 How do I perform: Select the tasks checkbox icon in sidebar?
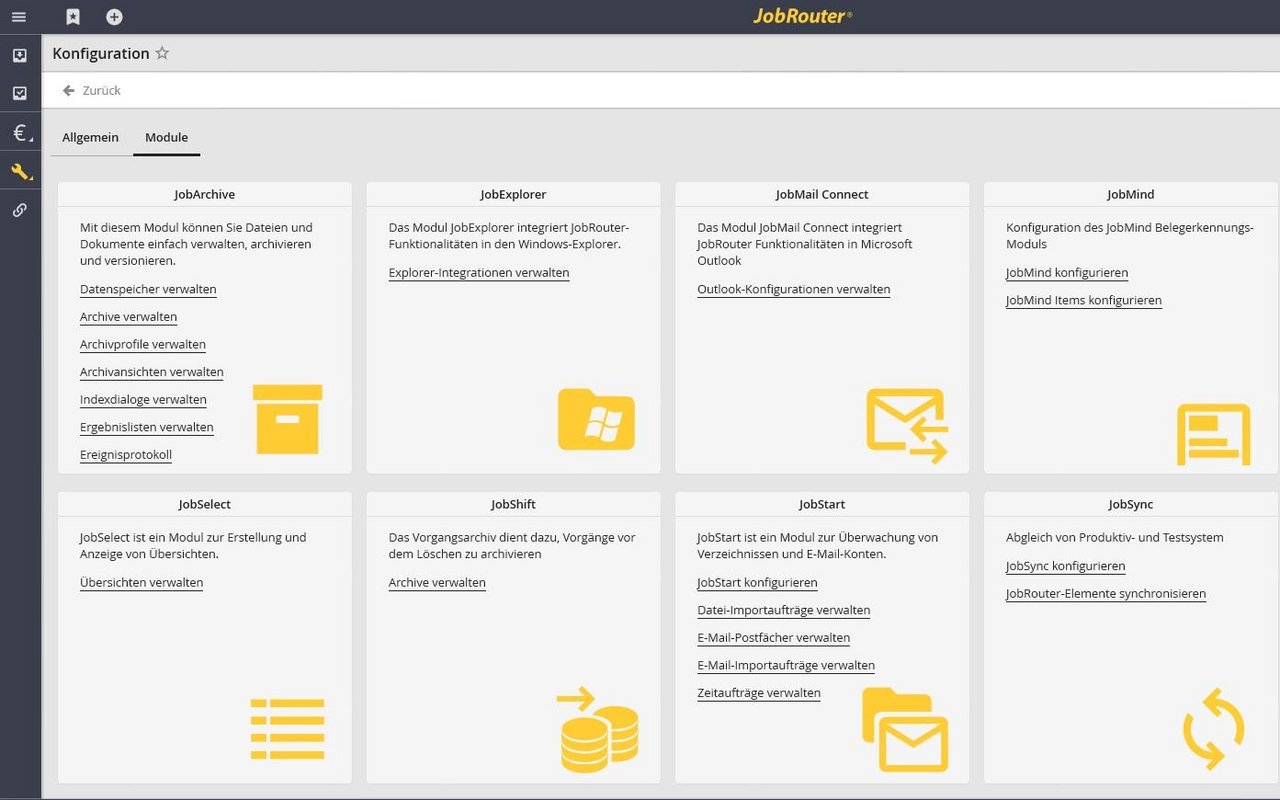coord(19,93)
